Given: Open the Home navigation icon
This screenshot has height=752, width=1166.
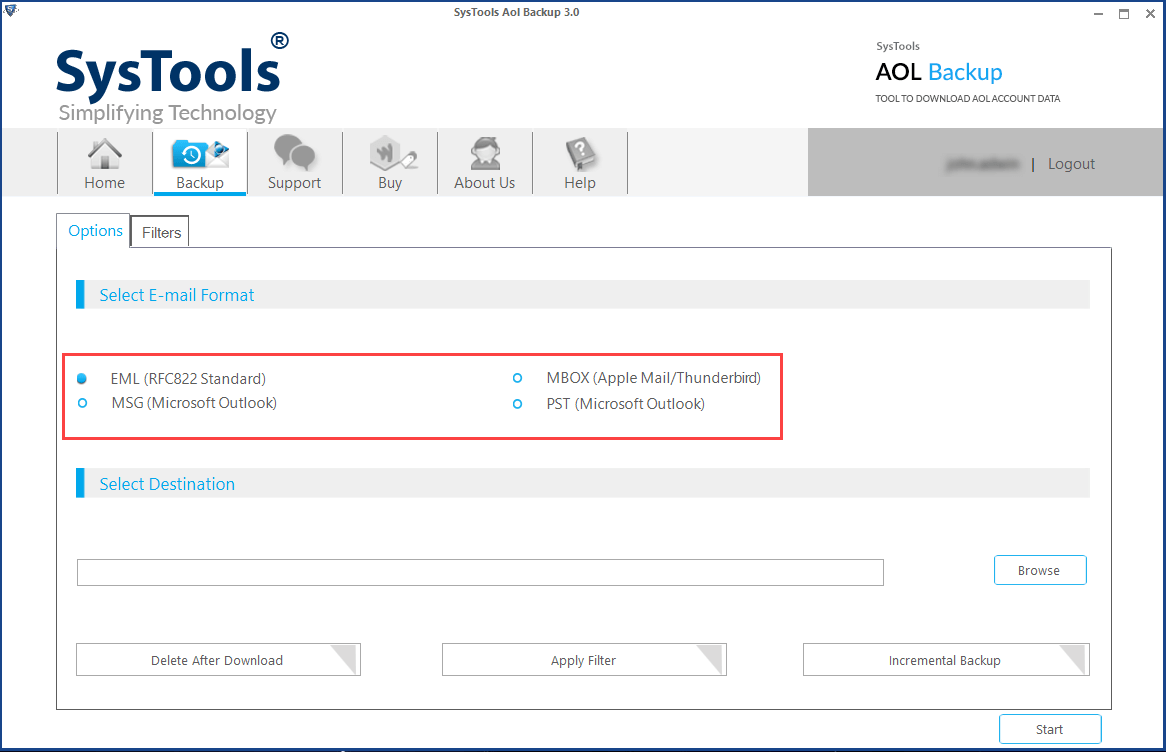Looking at the screenshot, I should tap(104, 162).
